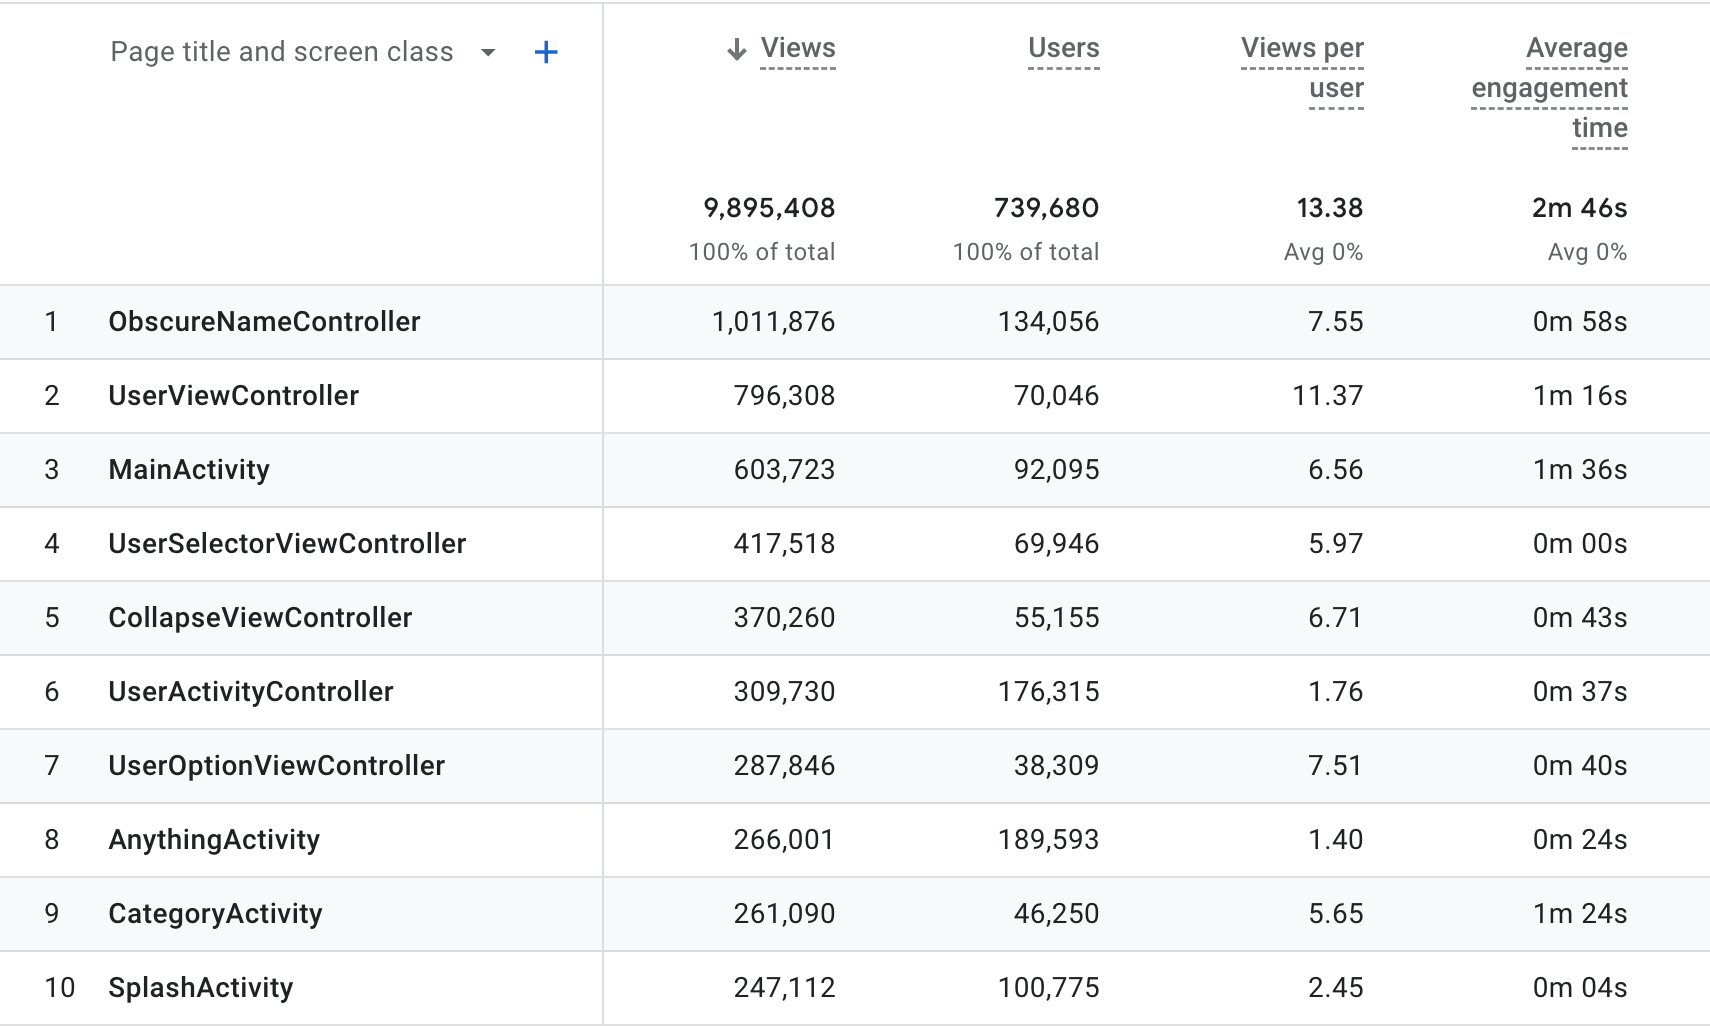Click the plus icon to add dimension
The image size is (1710, 1026).
pyautogui.click(x=545, y=53)
